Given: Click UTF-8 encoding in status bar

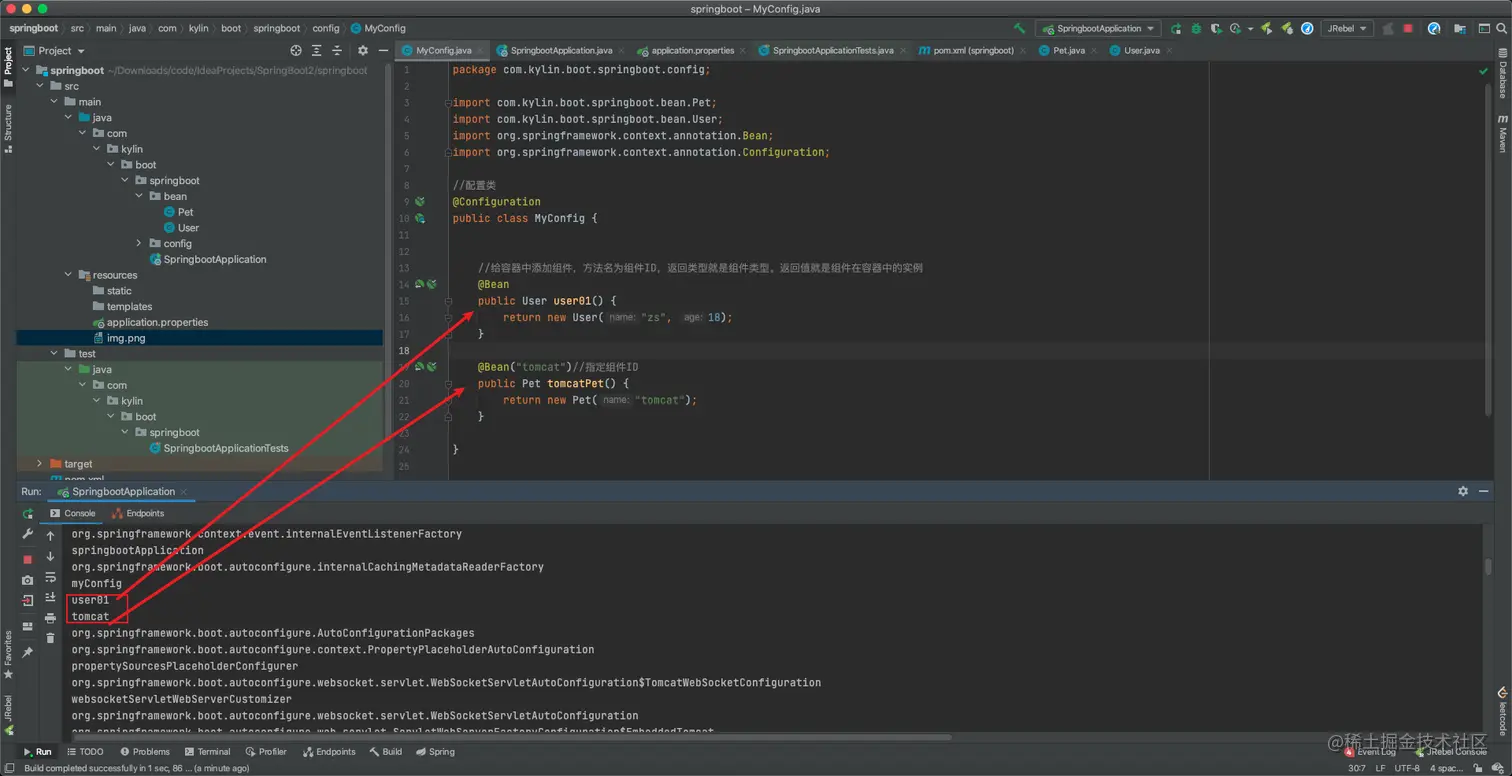Looking at the screenshot, I should pos(1406,768).
